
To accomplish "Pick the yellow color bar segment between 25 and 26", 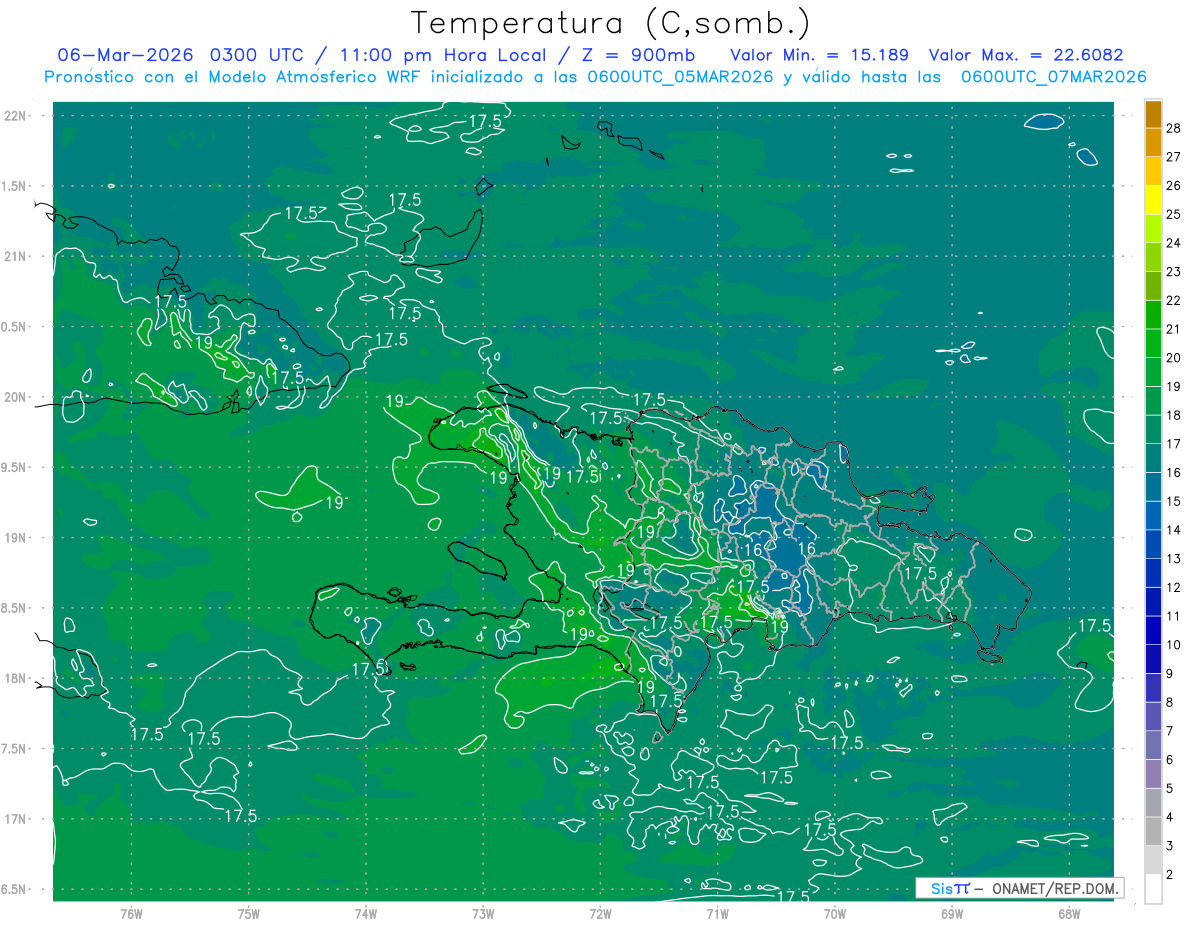I will [x=1153, y=199].
